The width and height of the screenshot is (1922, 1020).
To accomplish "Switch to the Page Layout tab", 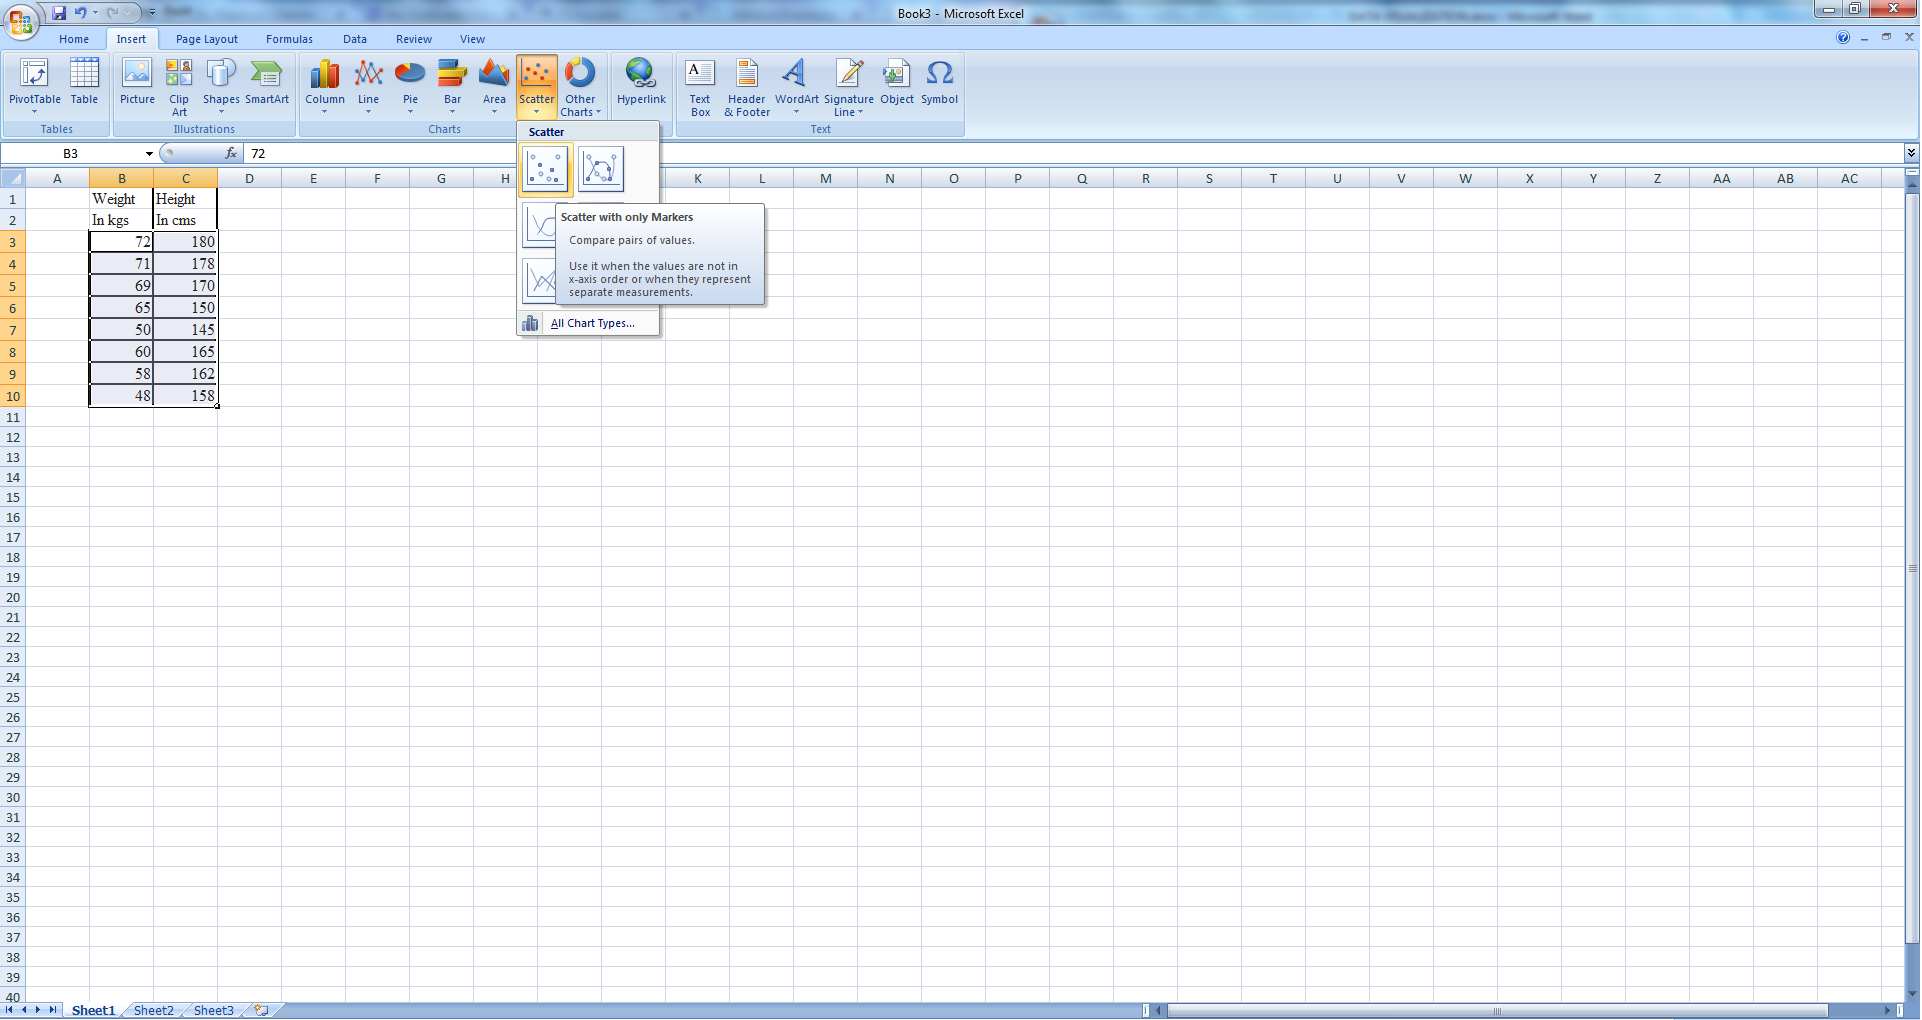I will click(206, 39).
